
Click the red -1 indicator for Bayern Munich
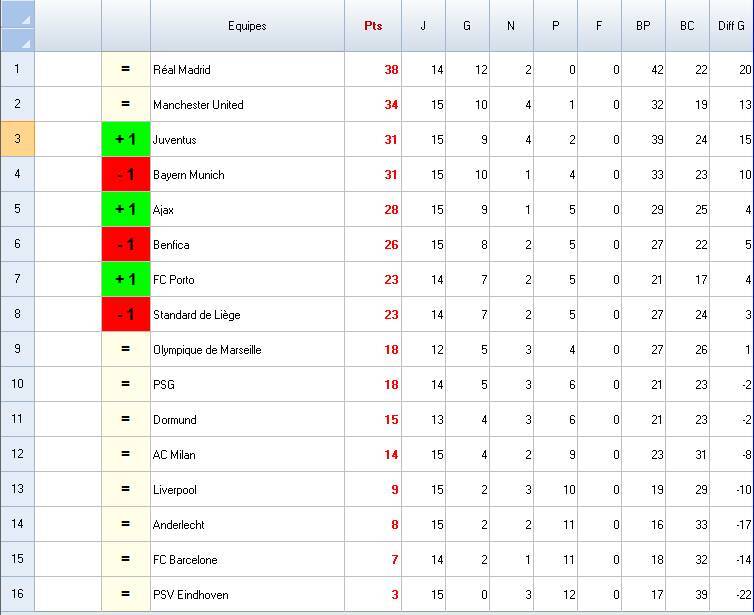126,175
